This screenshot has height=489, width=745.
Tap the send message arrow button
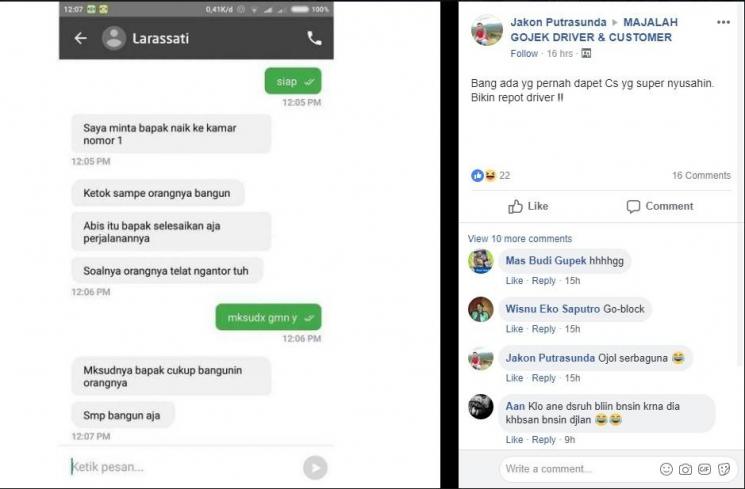[x=315, y=468]
